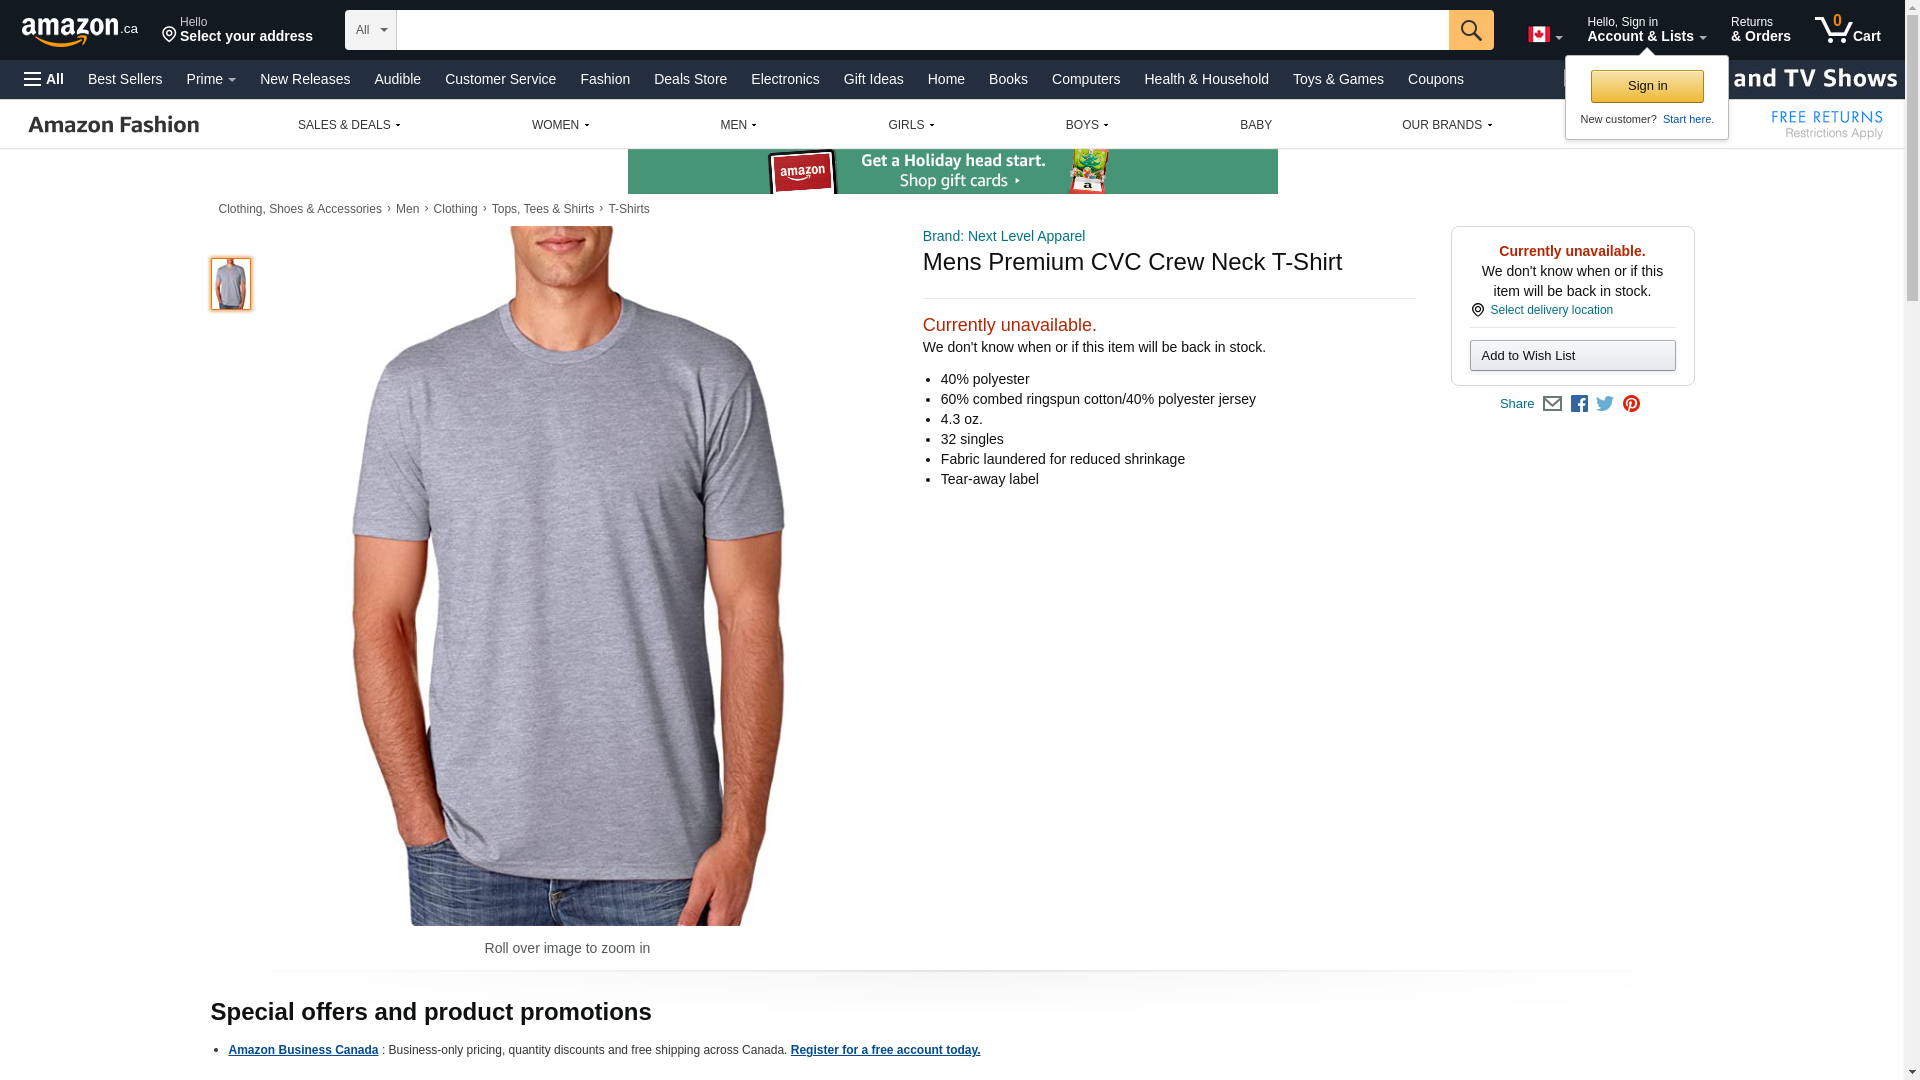The width and height of the screenshot is (1920, 1080).
Task: Expand the WOMEN fashion menu
Action: pos(560,125)
